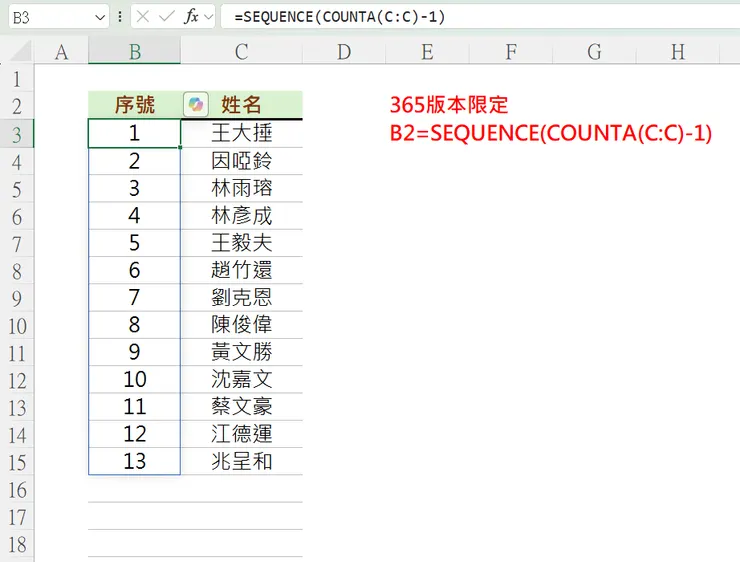
Task: Select the name cell 王毅夫
Action: pyautogui.click(x=241, y=243)
